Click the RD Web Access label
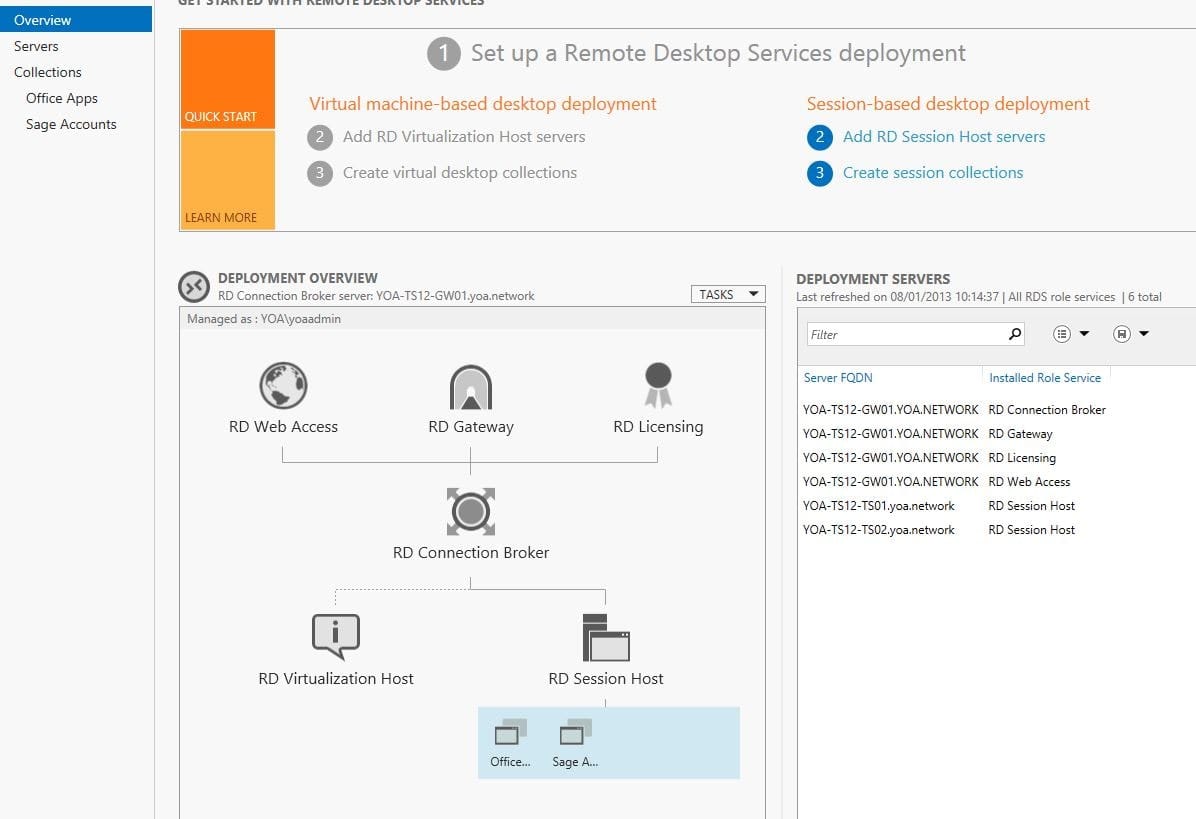Screen dimensions: 1196x819 tap(283, 426)
